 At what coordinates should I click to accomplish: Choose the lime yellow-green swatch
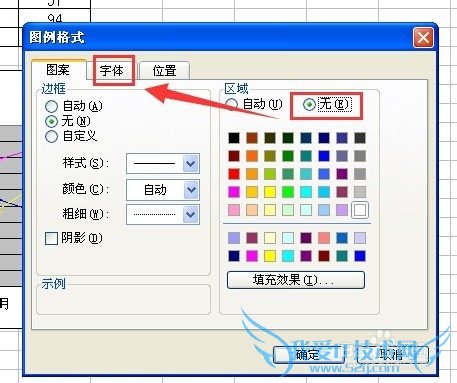click(270, 174)
